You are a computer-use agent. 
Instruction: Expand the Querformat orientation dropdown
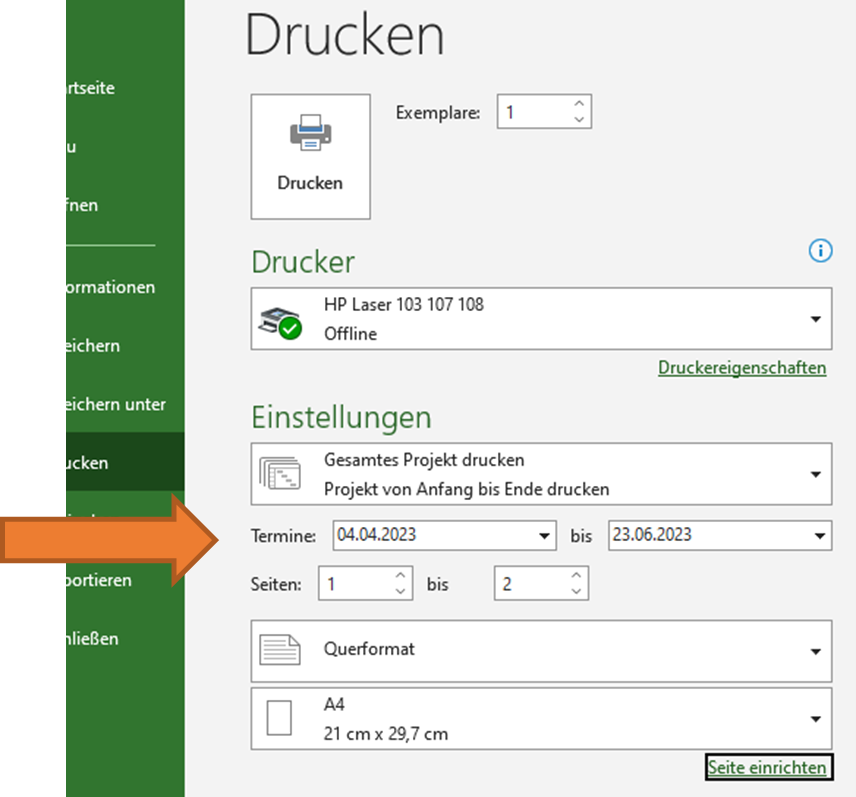[x=816, y=650]
